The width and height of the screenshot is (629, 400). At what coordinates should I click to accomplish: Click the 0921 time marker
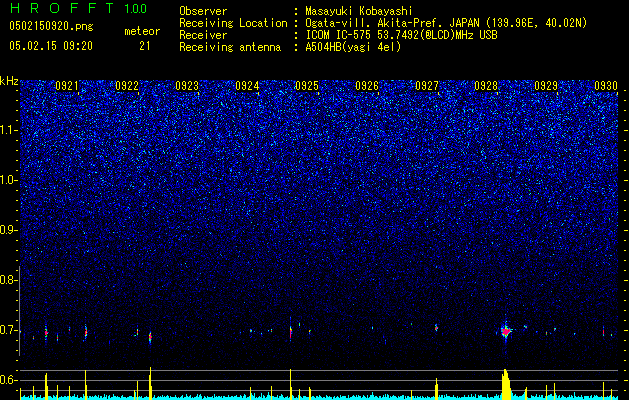(x=67, y=86)
